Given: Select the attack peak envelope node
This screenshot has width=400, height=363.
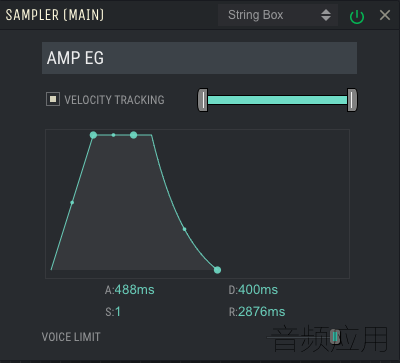Looking at the screenshot, I should coord(93,135).
